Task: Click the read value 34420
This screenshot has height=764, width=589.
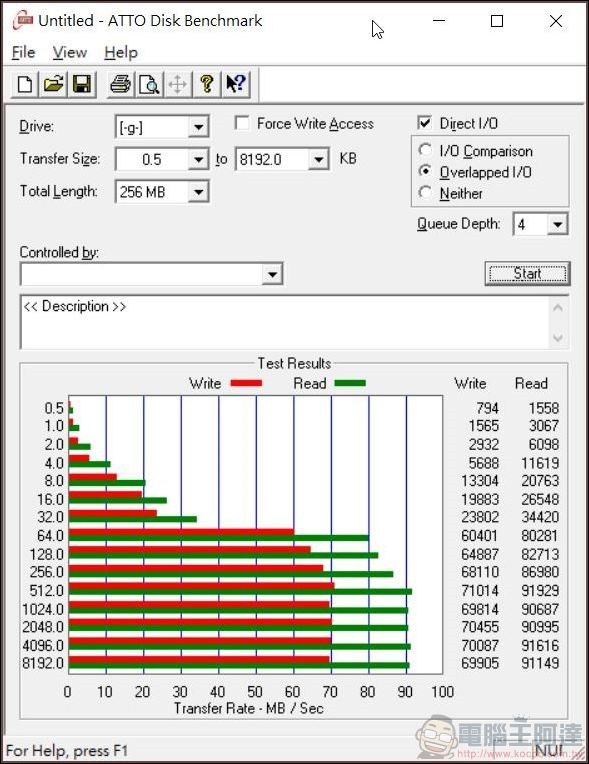Action: coord(540,517)
